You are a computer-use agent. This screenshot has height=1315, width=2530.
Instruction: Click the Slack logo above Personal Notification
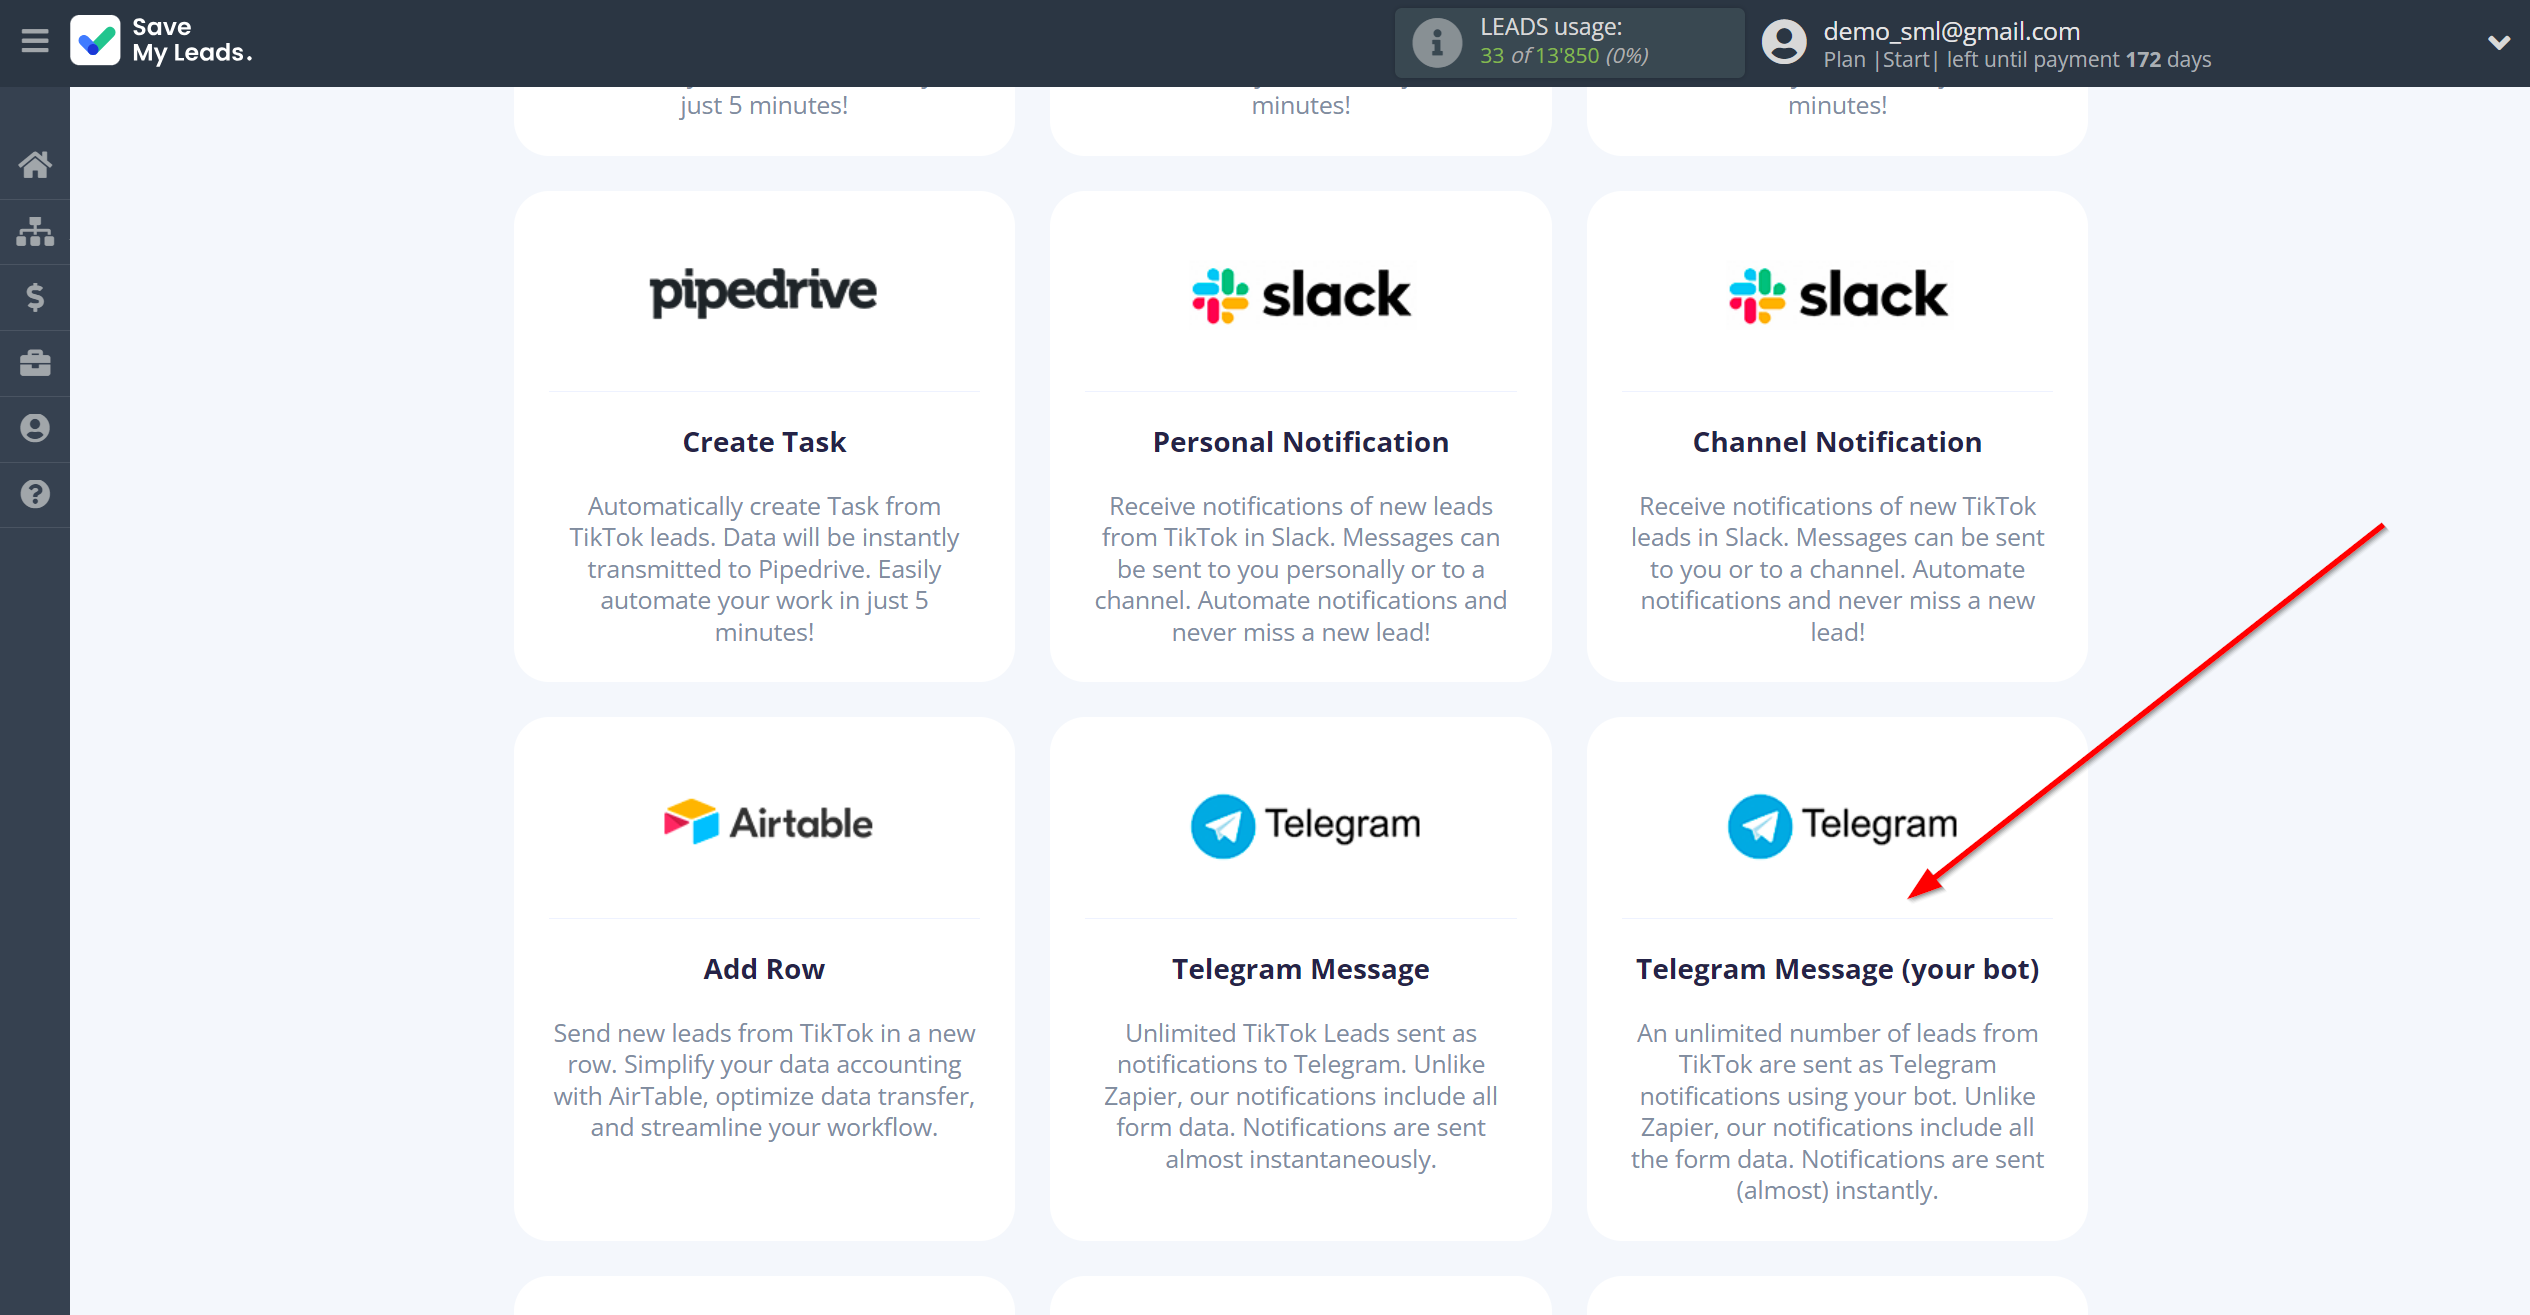(x=1301, y=296)
